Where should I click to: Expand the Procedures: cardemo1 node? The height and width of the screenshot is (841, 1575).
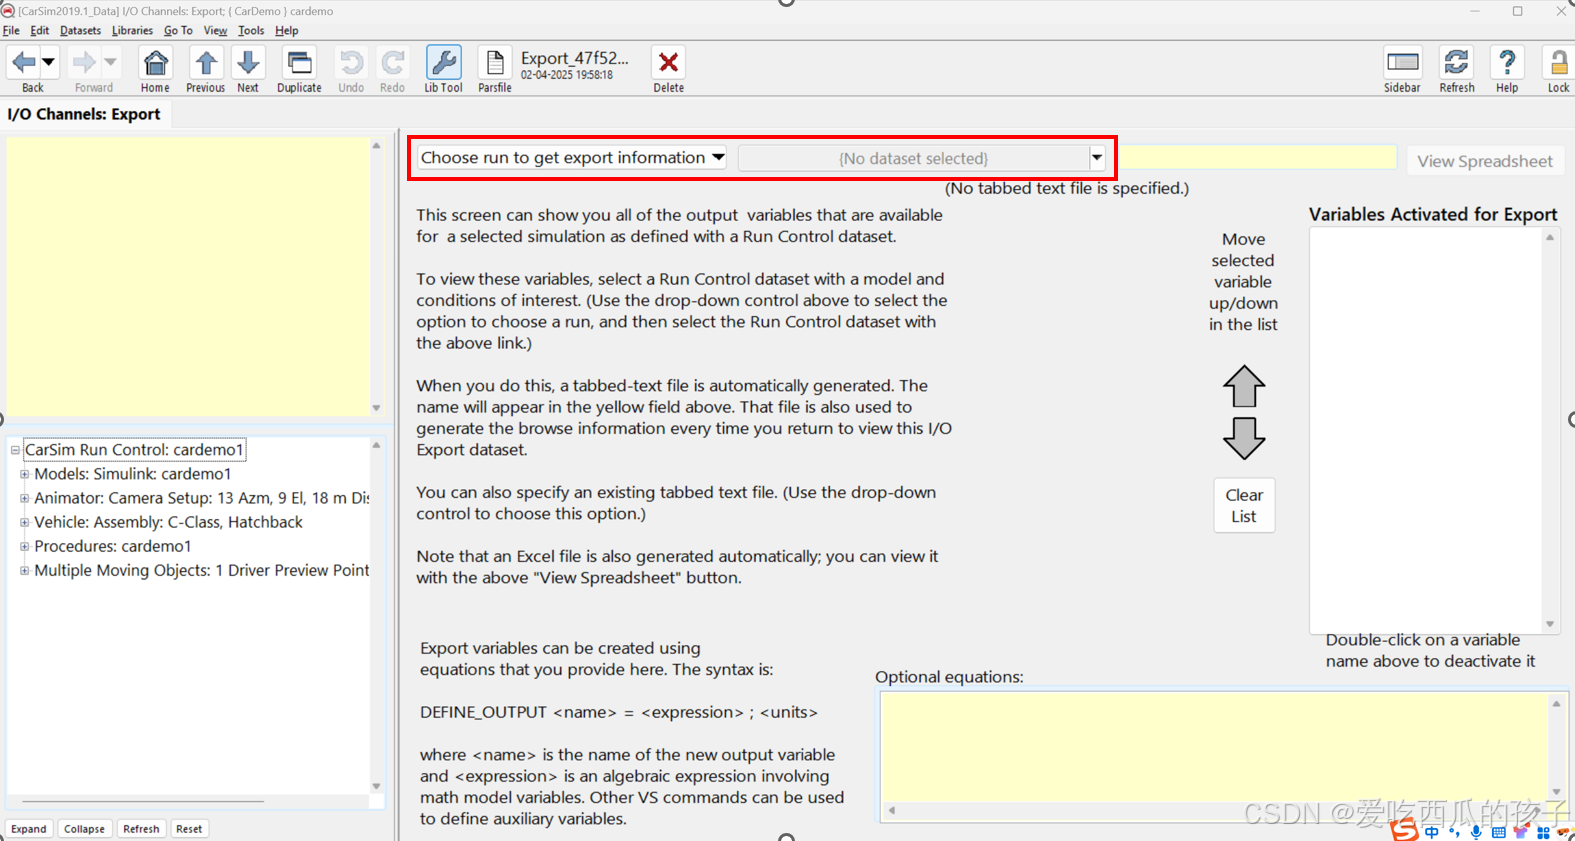click(24, 546)
